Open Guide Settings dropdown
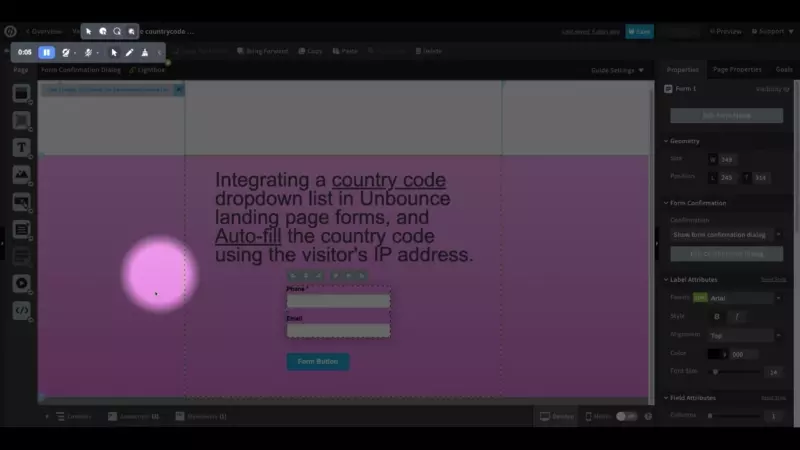Image resolution: width=800 pixels, height=450 pixels. point(617,70)
